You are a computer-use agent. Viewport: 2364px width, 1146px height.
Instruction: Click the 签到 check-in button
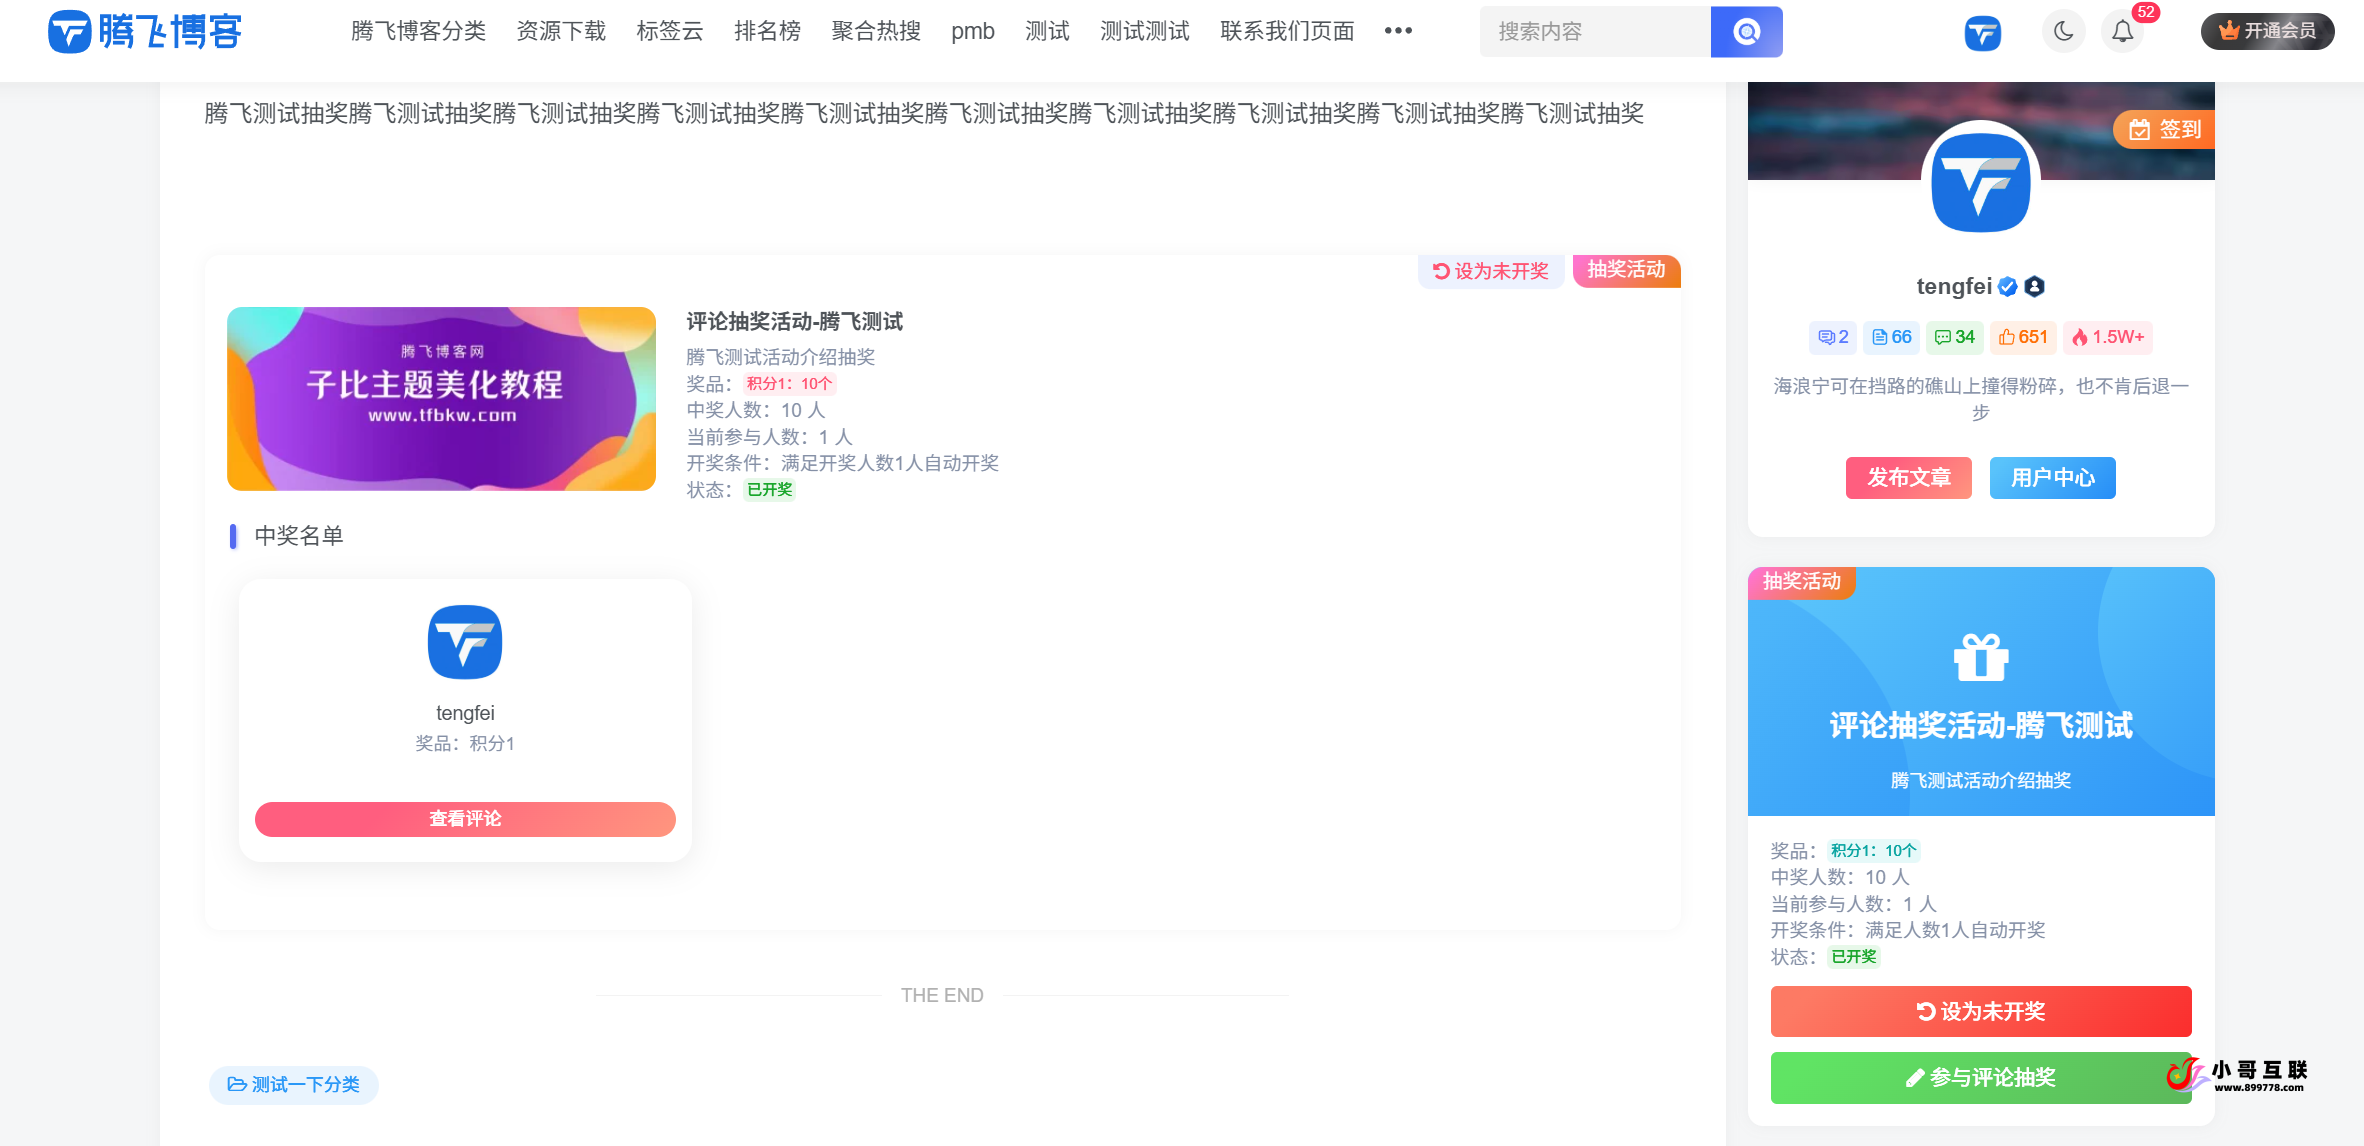2163,129
